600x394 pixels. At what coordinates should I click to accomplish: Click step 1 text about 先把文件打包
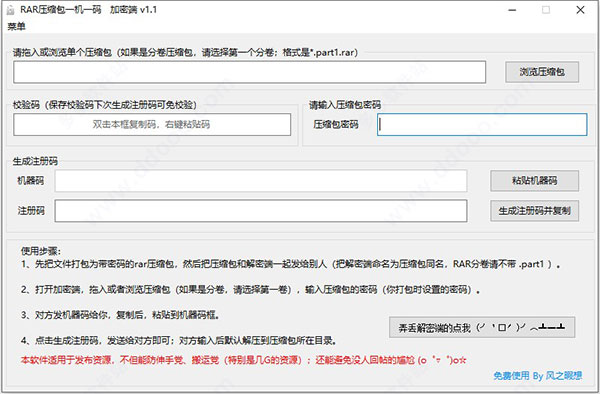290,264
